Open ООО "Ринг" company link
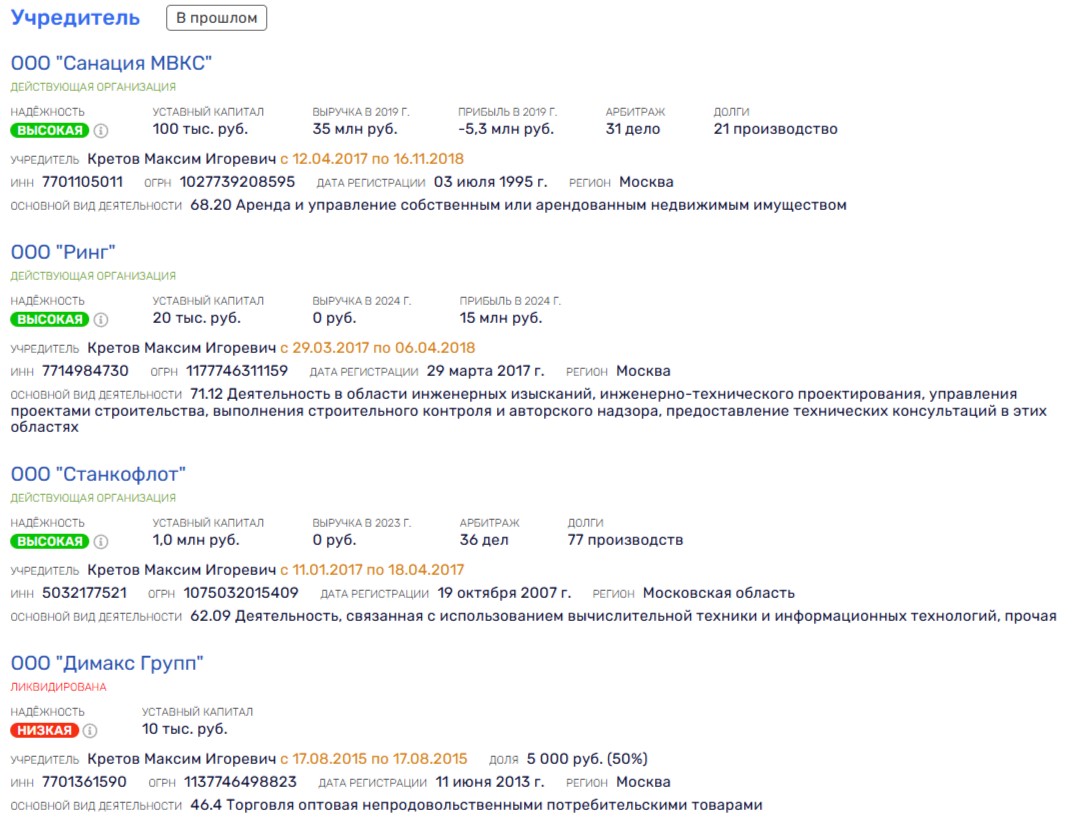Image resolution: width=1083 pixels, height=837 pixels. tap(63, 252)
